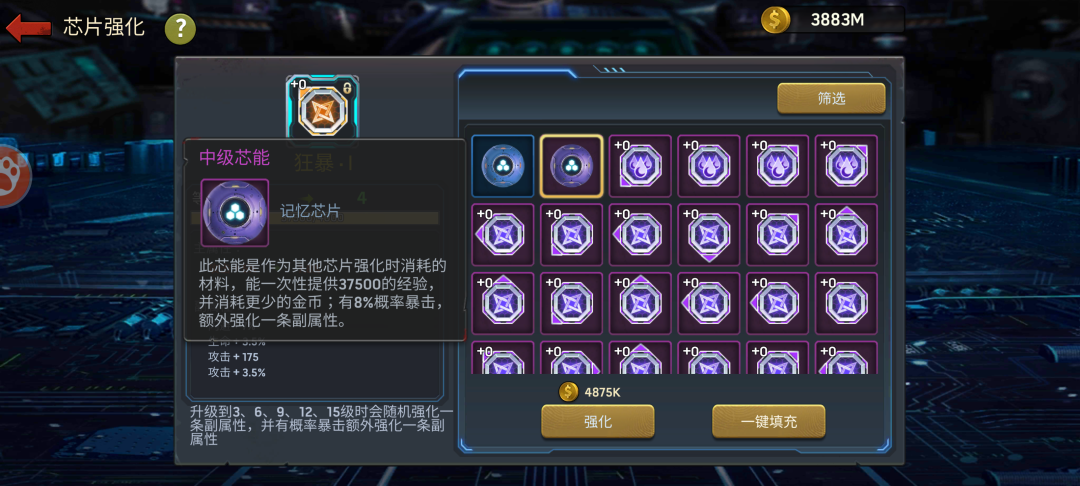Tap the 中级芯能 tooltip chip image
This screenshot has width=1080, height=486.
tap(235, 213)
